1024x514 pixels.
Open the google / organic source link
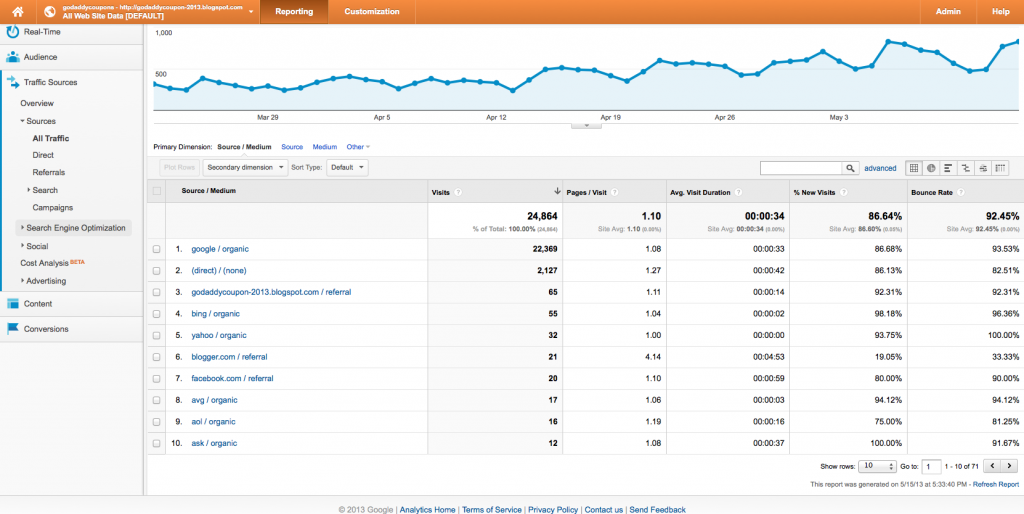coord(220,249)
